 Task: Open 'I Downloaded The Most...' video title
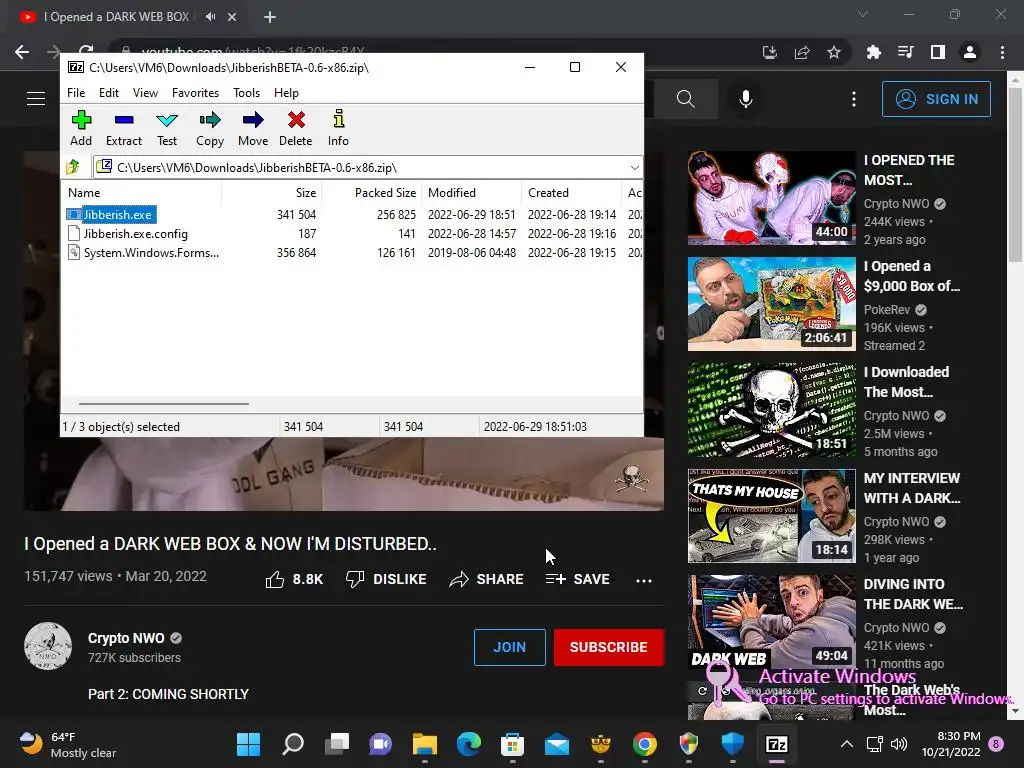coord(906,382)
